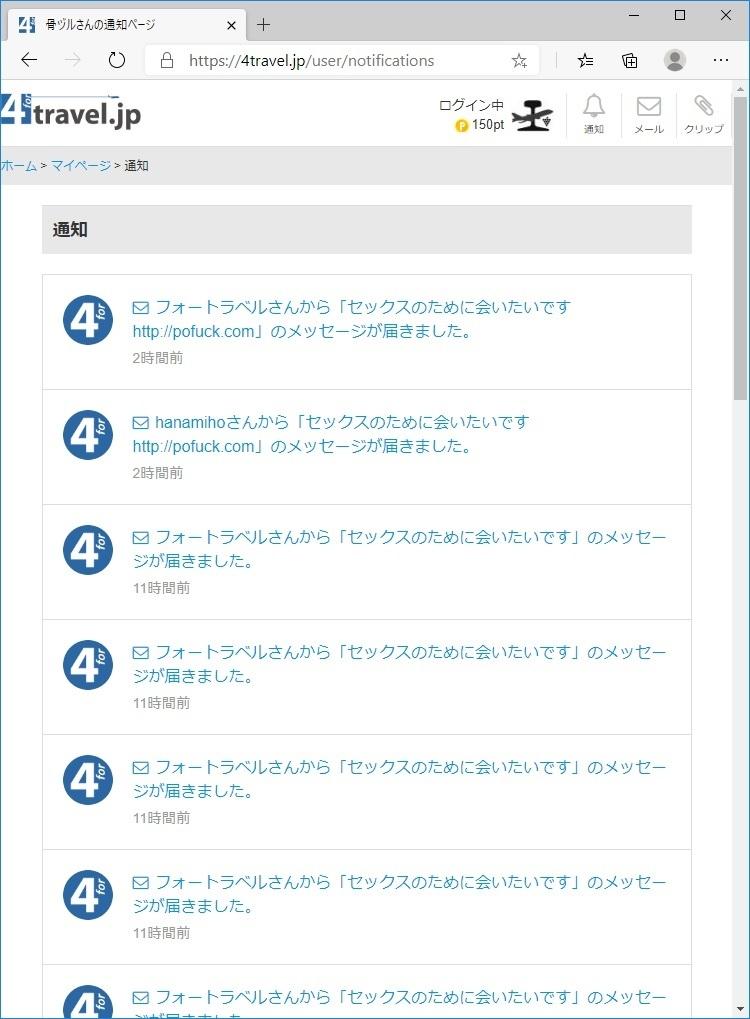Image resolution: width=750 pixels, height=1019 pixels.
Task: Open the hanamiho message notification
Action: coord(331,433)
